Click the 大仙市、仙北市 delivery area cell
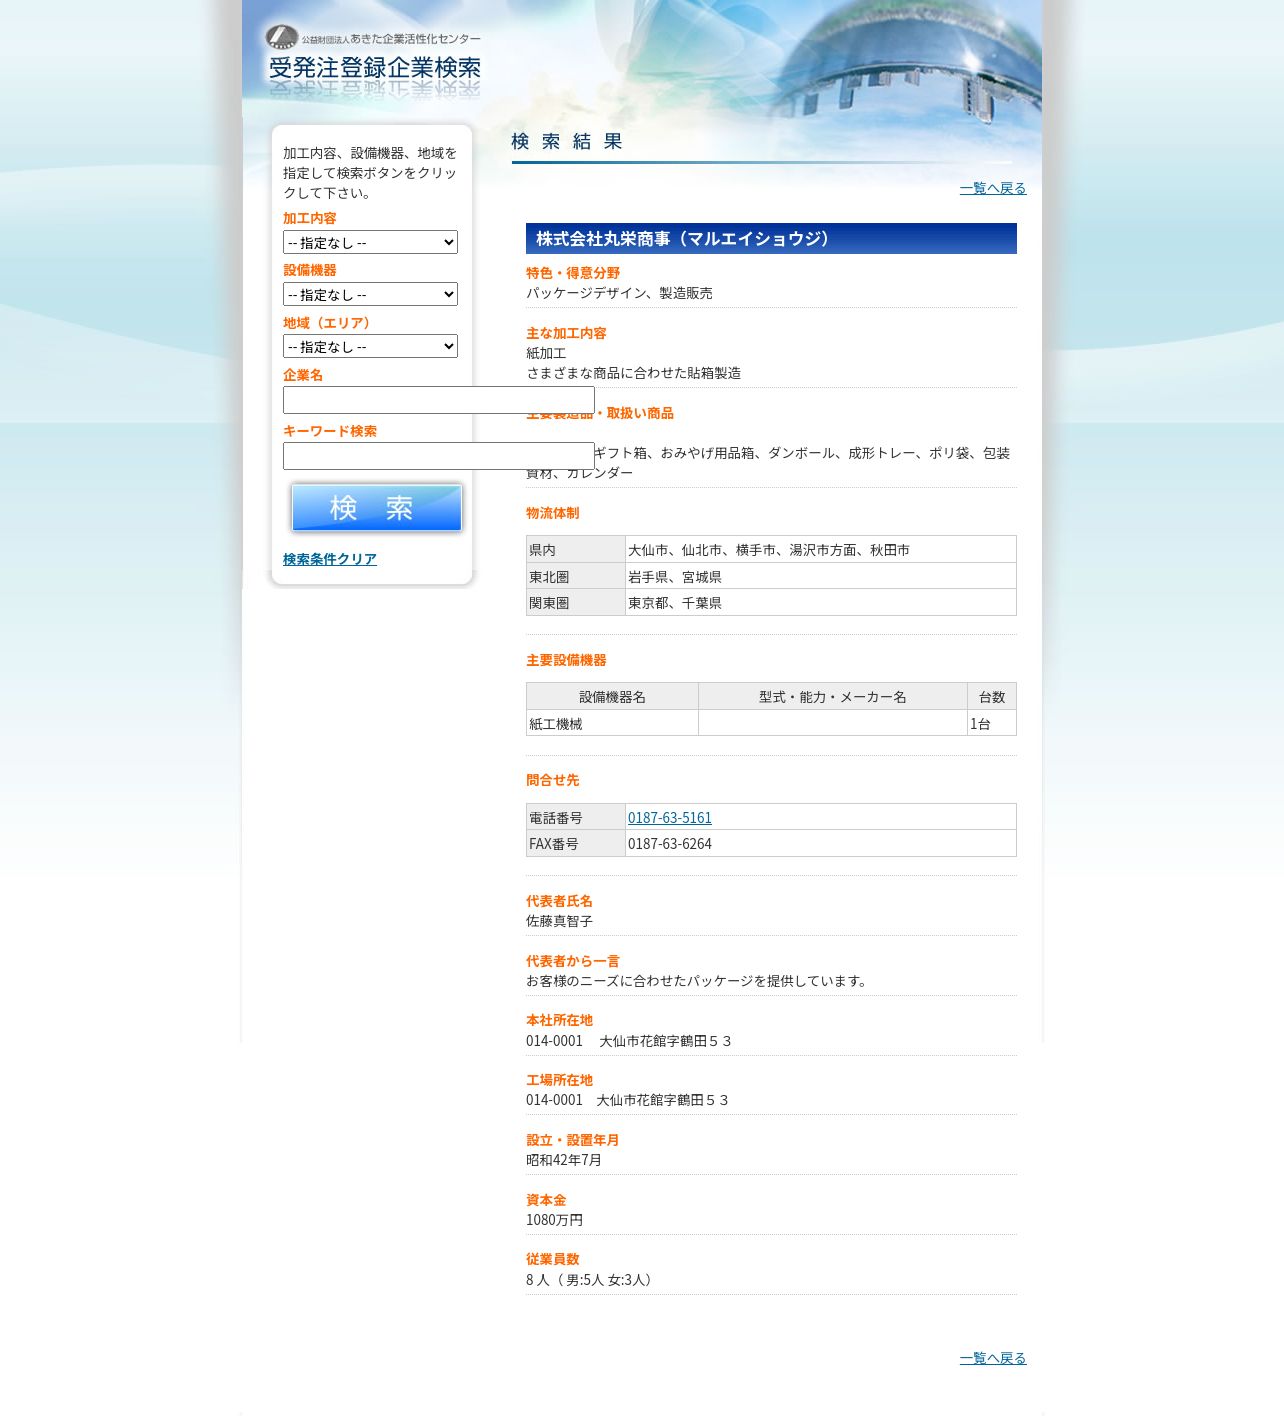Image resolution: width=1284 pixels, height=1416 pixels. coord(821,550)
